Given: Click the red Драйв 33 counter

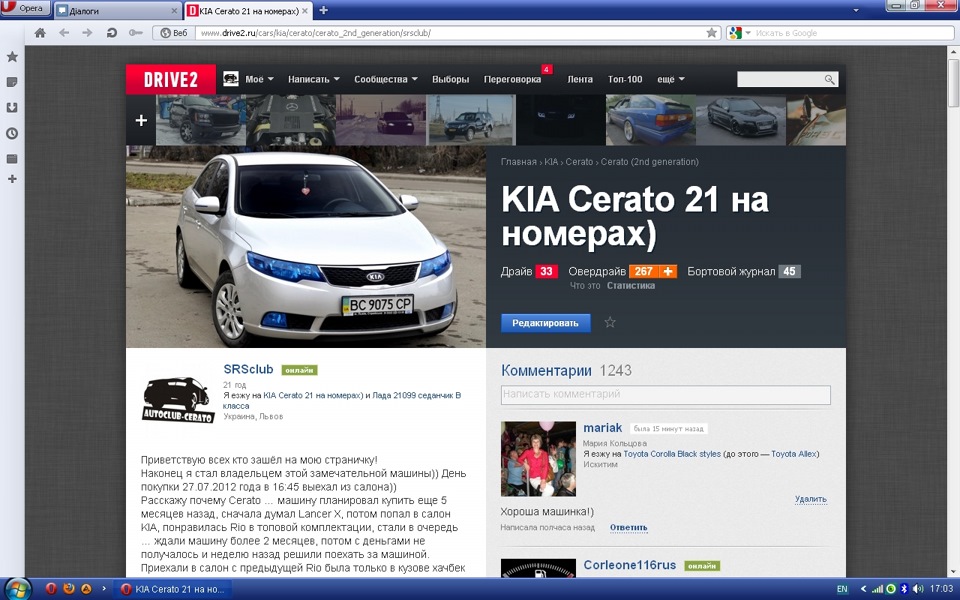Looking at the screenshot, I should pos(546,271).
